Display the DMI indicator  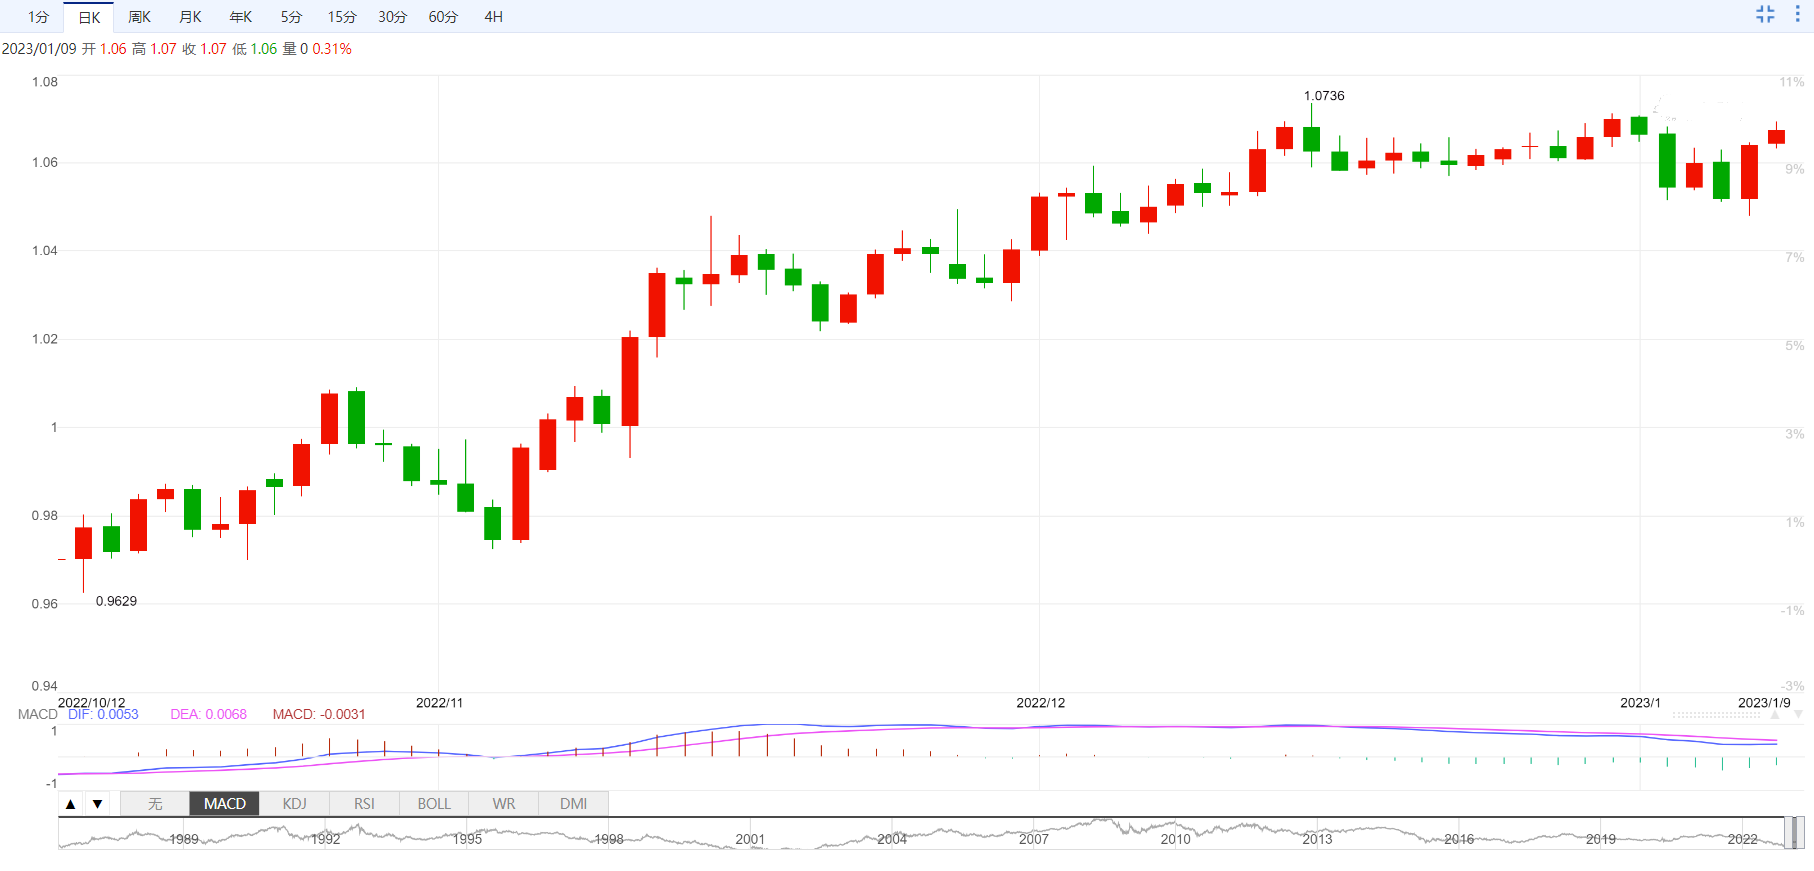click(573, 804)
